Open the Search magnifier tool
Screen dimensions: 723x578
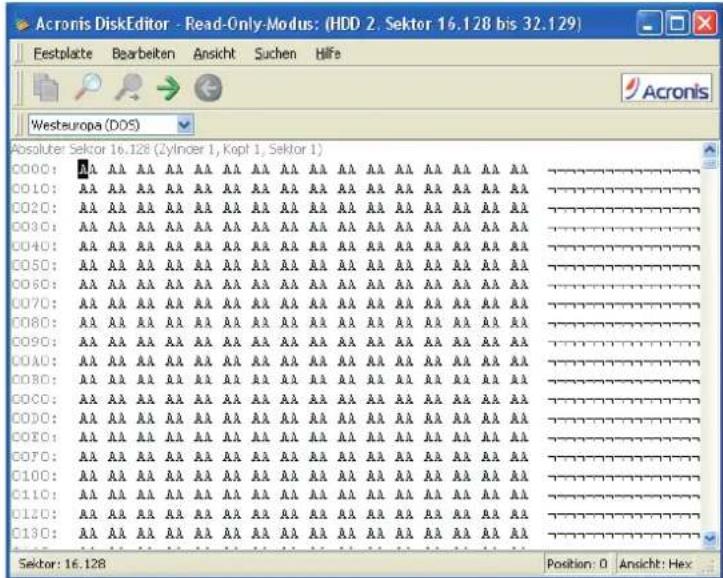[x=89, y=87]
